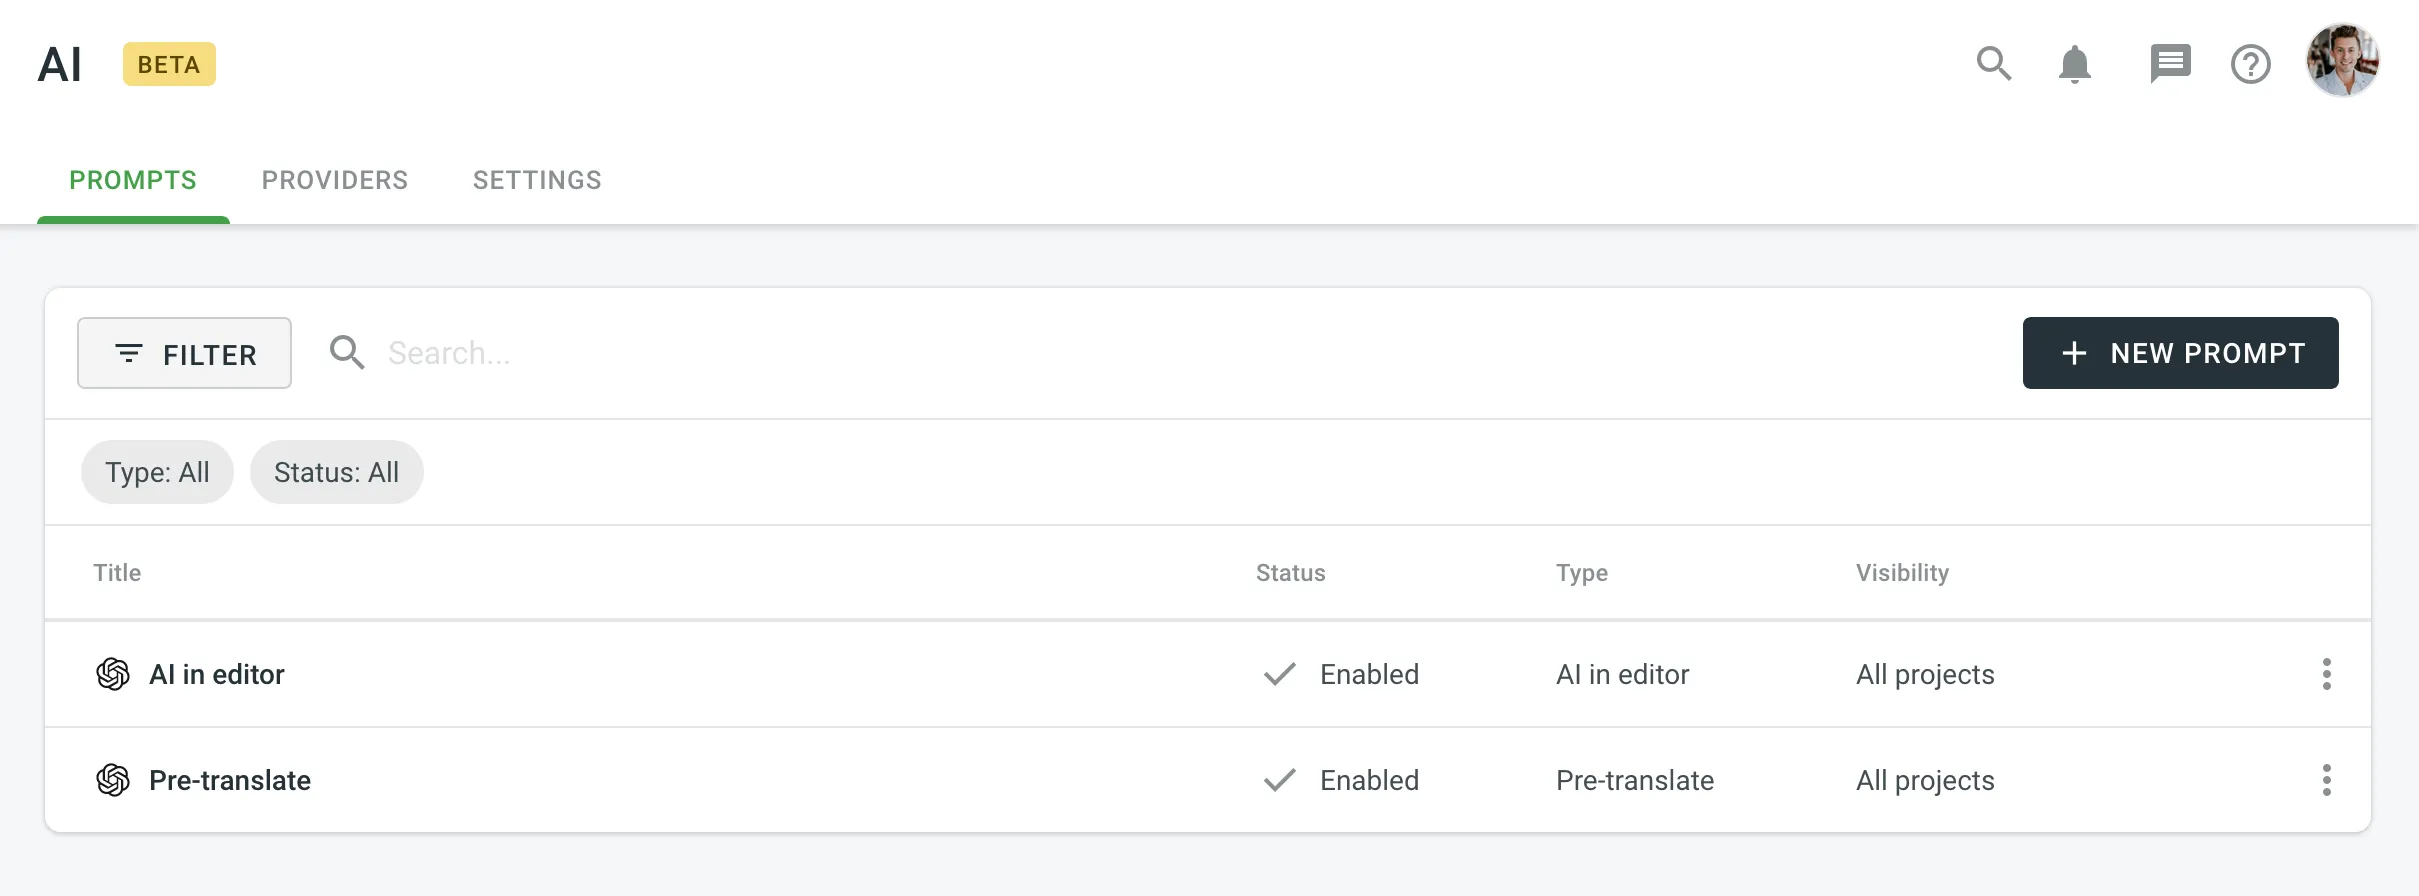2419x896 pixels.
Task: Open the Type: All filter chip
Action: point(157,472)
